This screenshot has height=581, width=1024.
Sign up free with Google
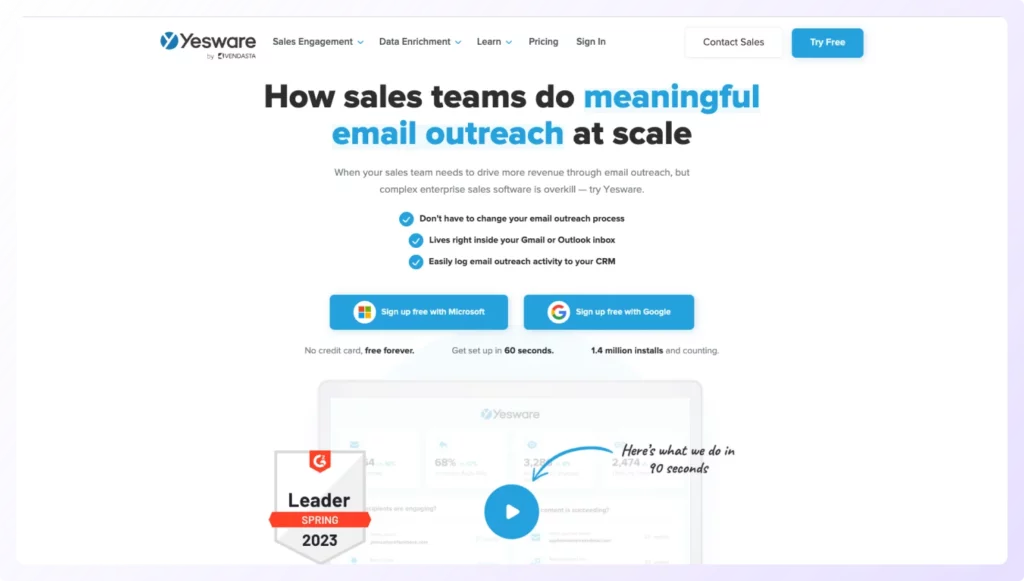point(609,312)
